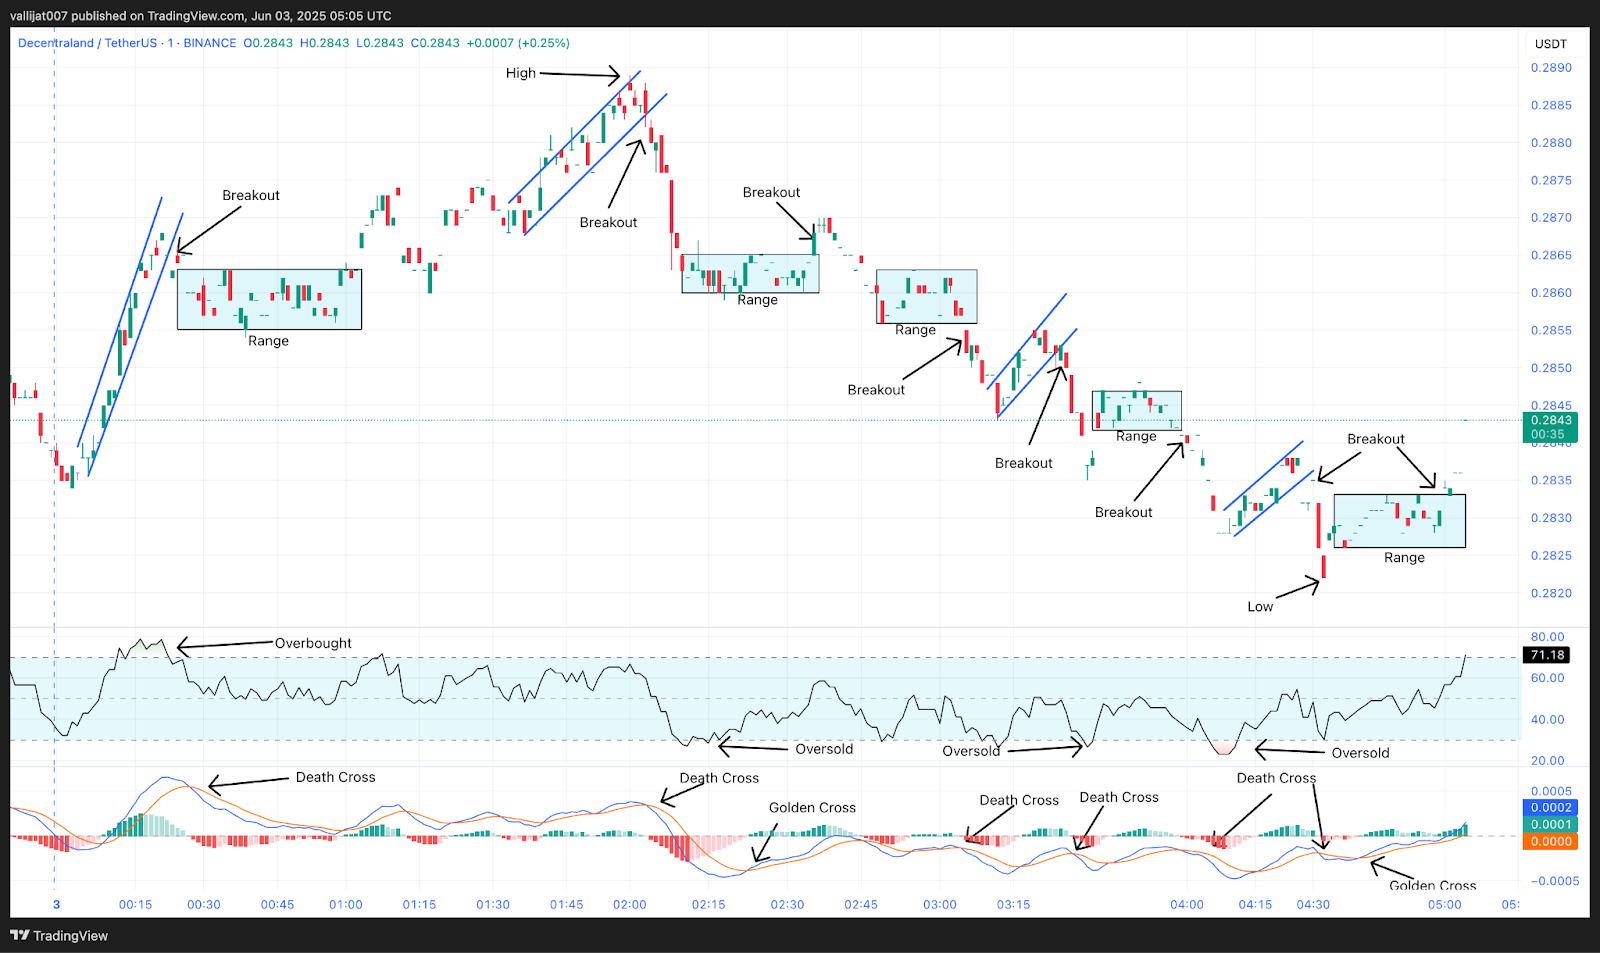The width and height of the screenshot is (1600, 953).
Task: Click the price axis value 0.2850
Action: tap(1551, 368)
